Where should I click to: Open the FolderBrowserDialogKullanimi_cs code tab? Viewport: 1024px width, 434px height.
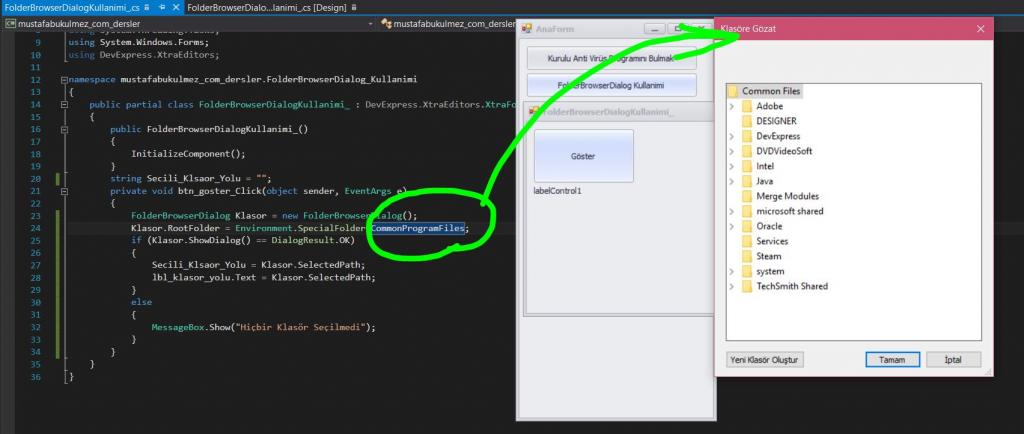click(x=71, y=8)
